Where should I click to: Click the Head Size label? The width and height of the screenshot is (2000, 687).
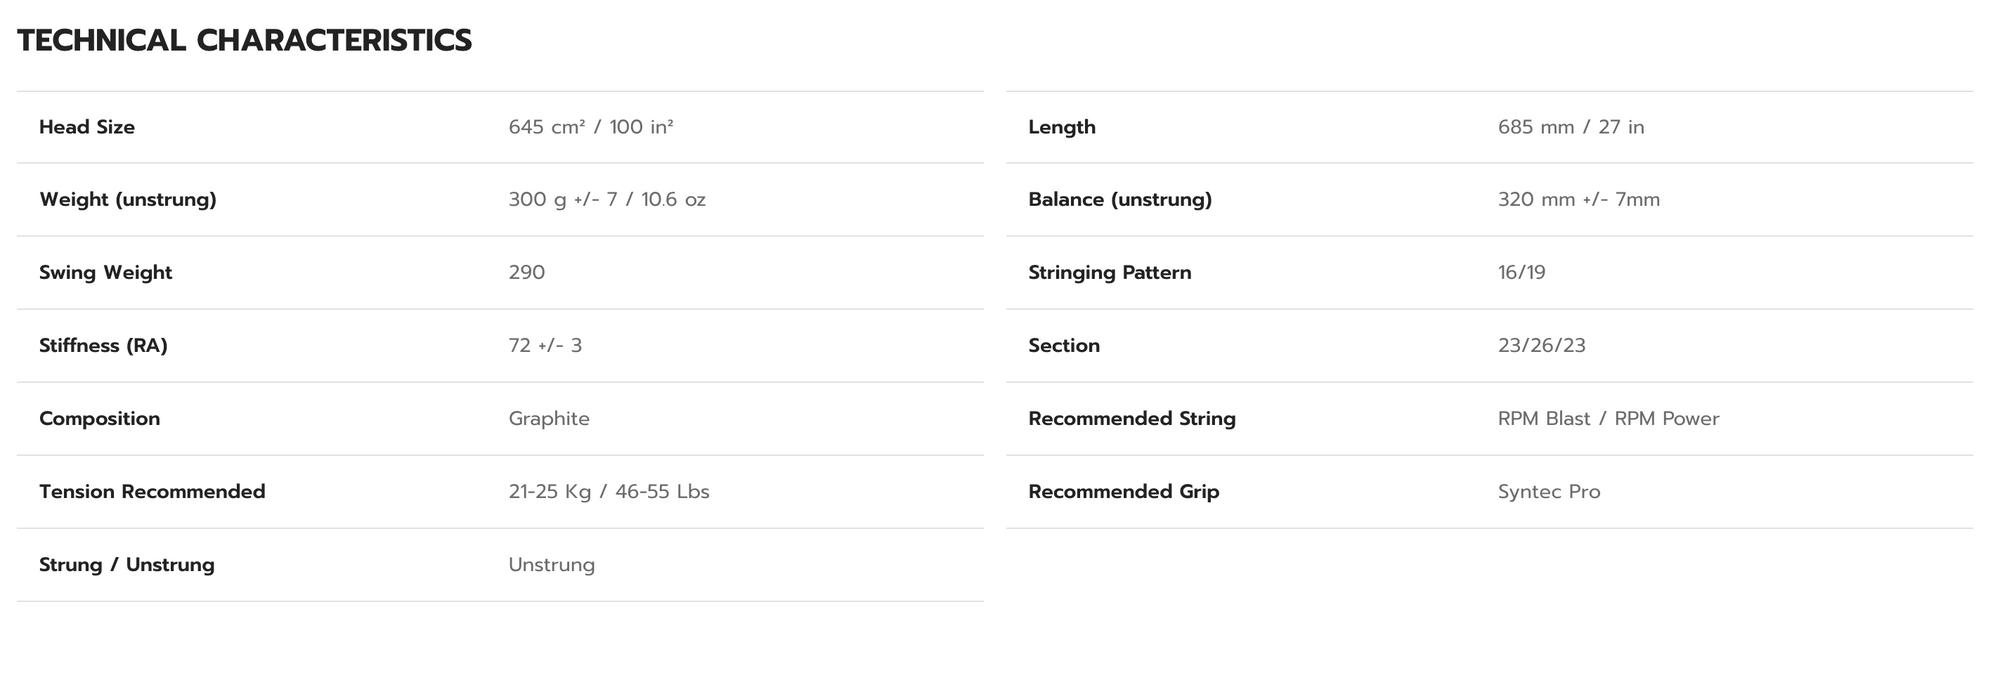pos(87,127)
